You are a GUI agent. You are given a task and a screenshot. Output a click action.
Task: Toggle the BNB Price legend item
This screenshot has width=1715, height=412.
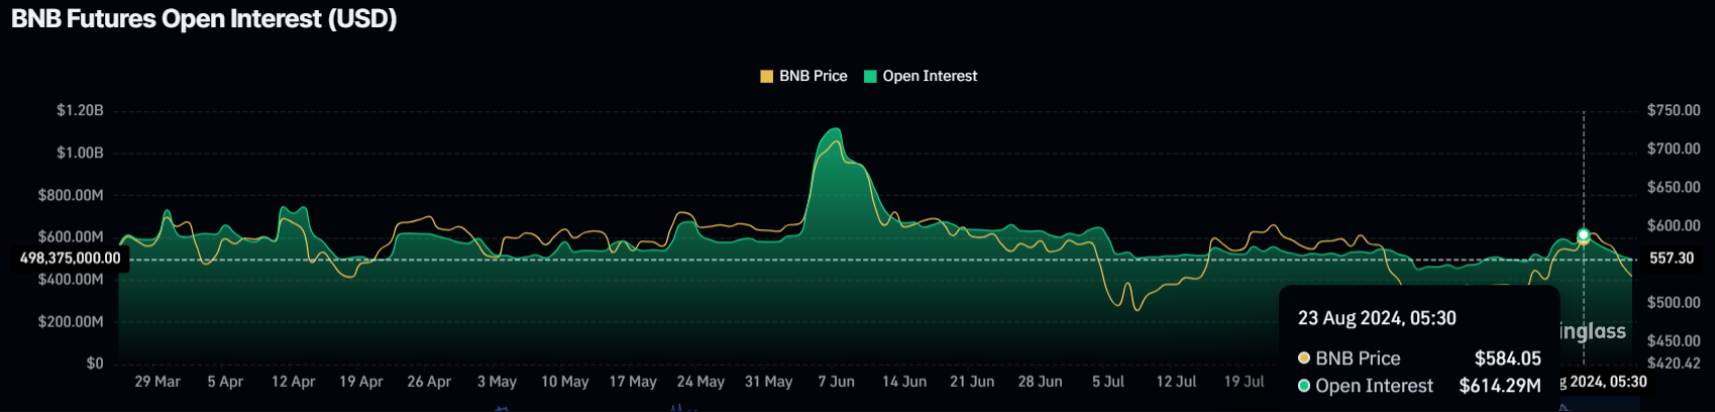coord(804,76)
